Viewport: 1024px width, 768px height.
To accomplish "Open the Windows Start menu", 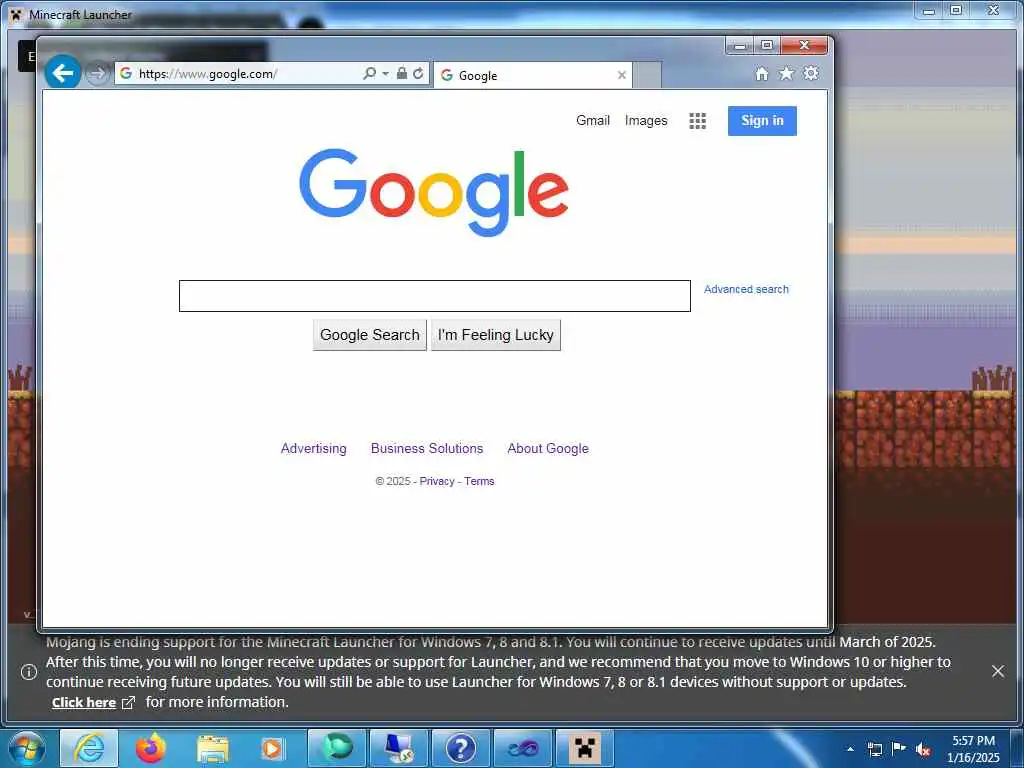I will 27,749.
